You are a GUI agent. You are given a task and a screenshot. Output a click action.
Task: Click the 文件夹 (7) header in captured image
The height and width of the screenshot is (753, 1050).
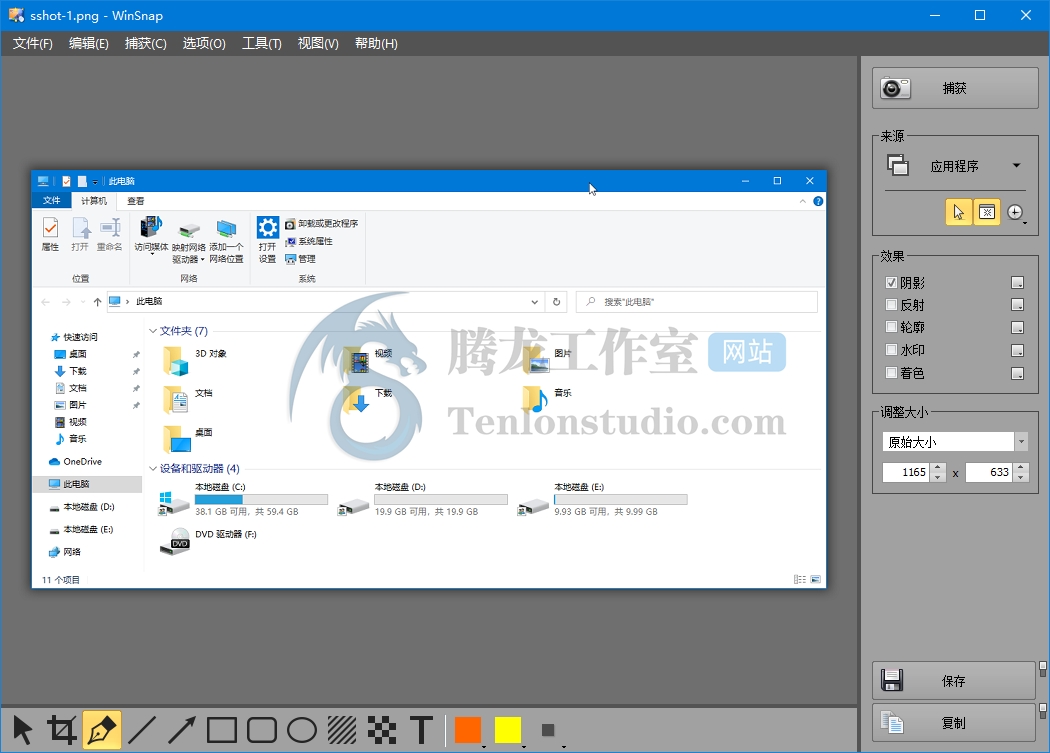point(183,331)
